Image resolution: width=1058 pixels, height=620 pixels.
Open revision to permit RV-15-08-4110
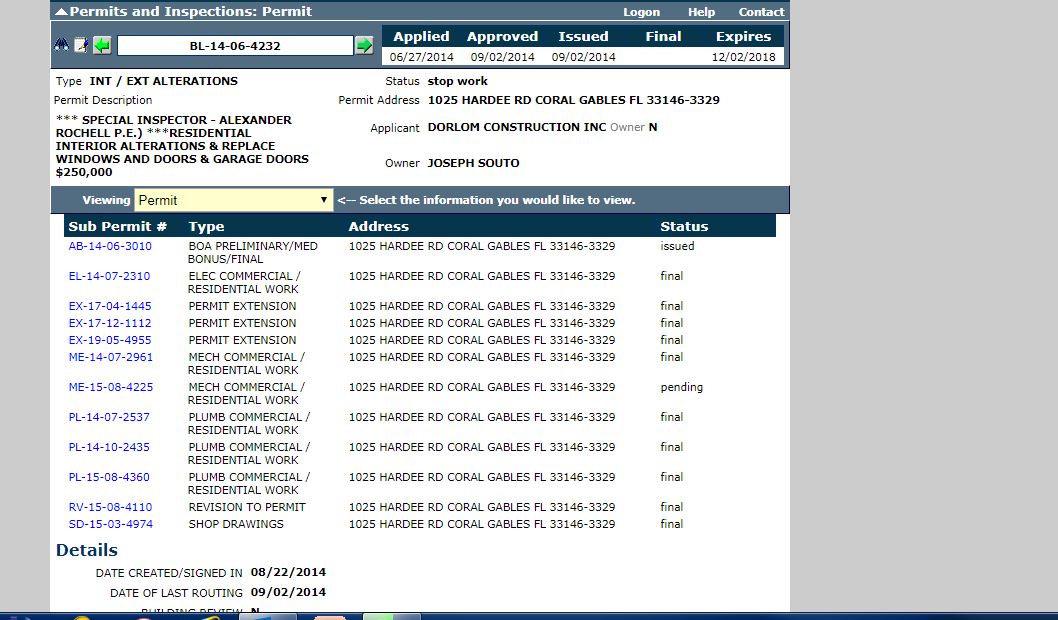pos(110,507)
